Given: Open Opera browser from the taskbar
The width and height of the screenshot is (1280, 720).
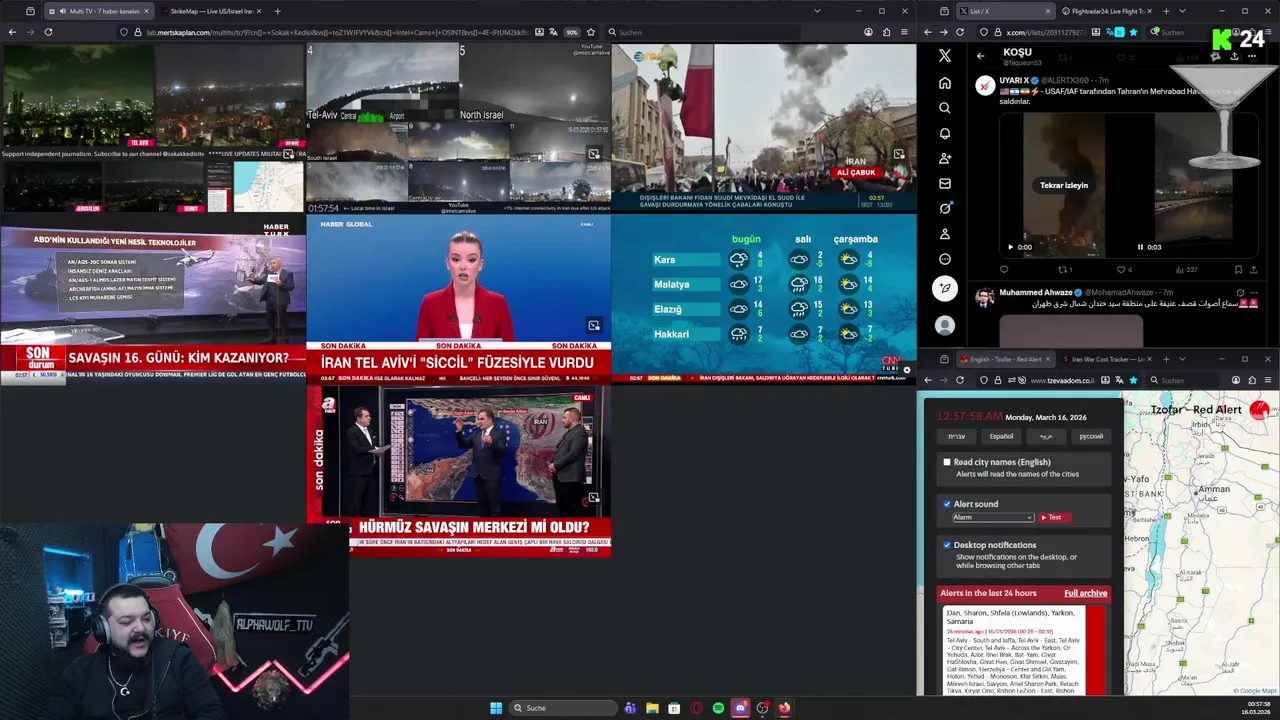Looking at the screenshot, I should click(696, 708).
